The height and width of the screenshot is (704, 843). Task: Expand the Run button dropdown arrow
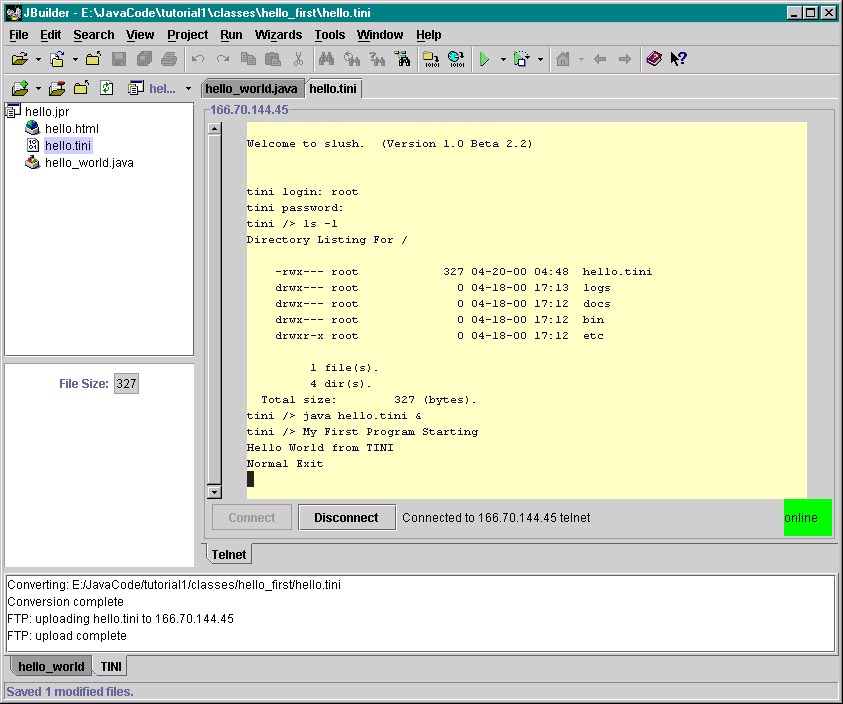pos(503,60)
